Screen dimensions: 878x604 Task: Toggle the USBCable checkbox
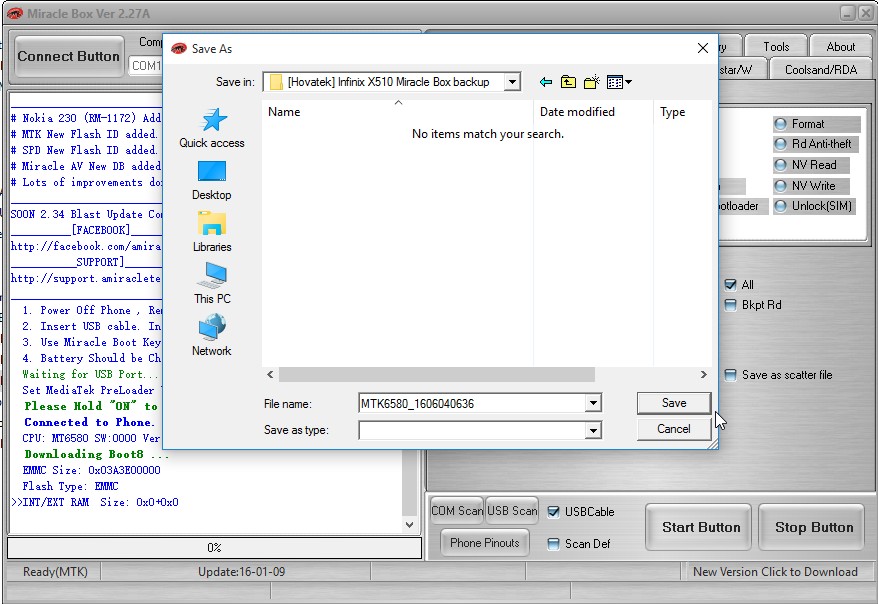tap(553, 512)
